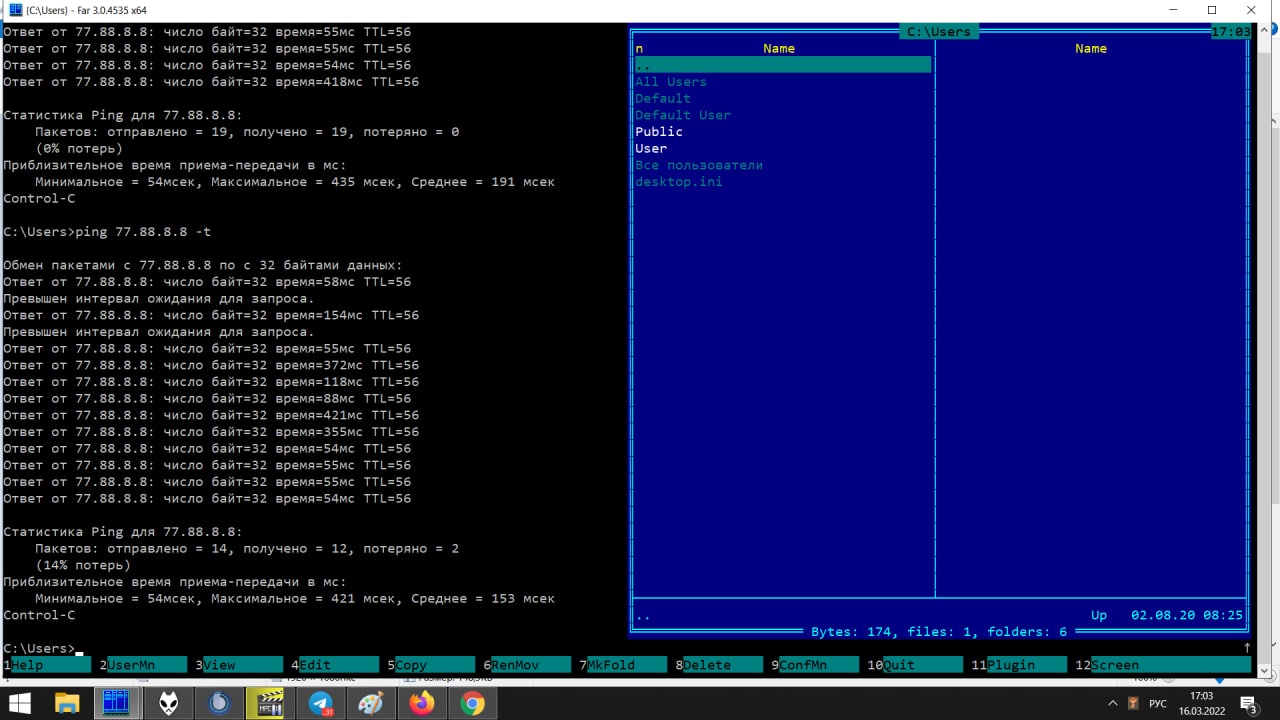
Task: Show hidden system tray icons
Action: 1113,704
